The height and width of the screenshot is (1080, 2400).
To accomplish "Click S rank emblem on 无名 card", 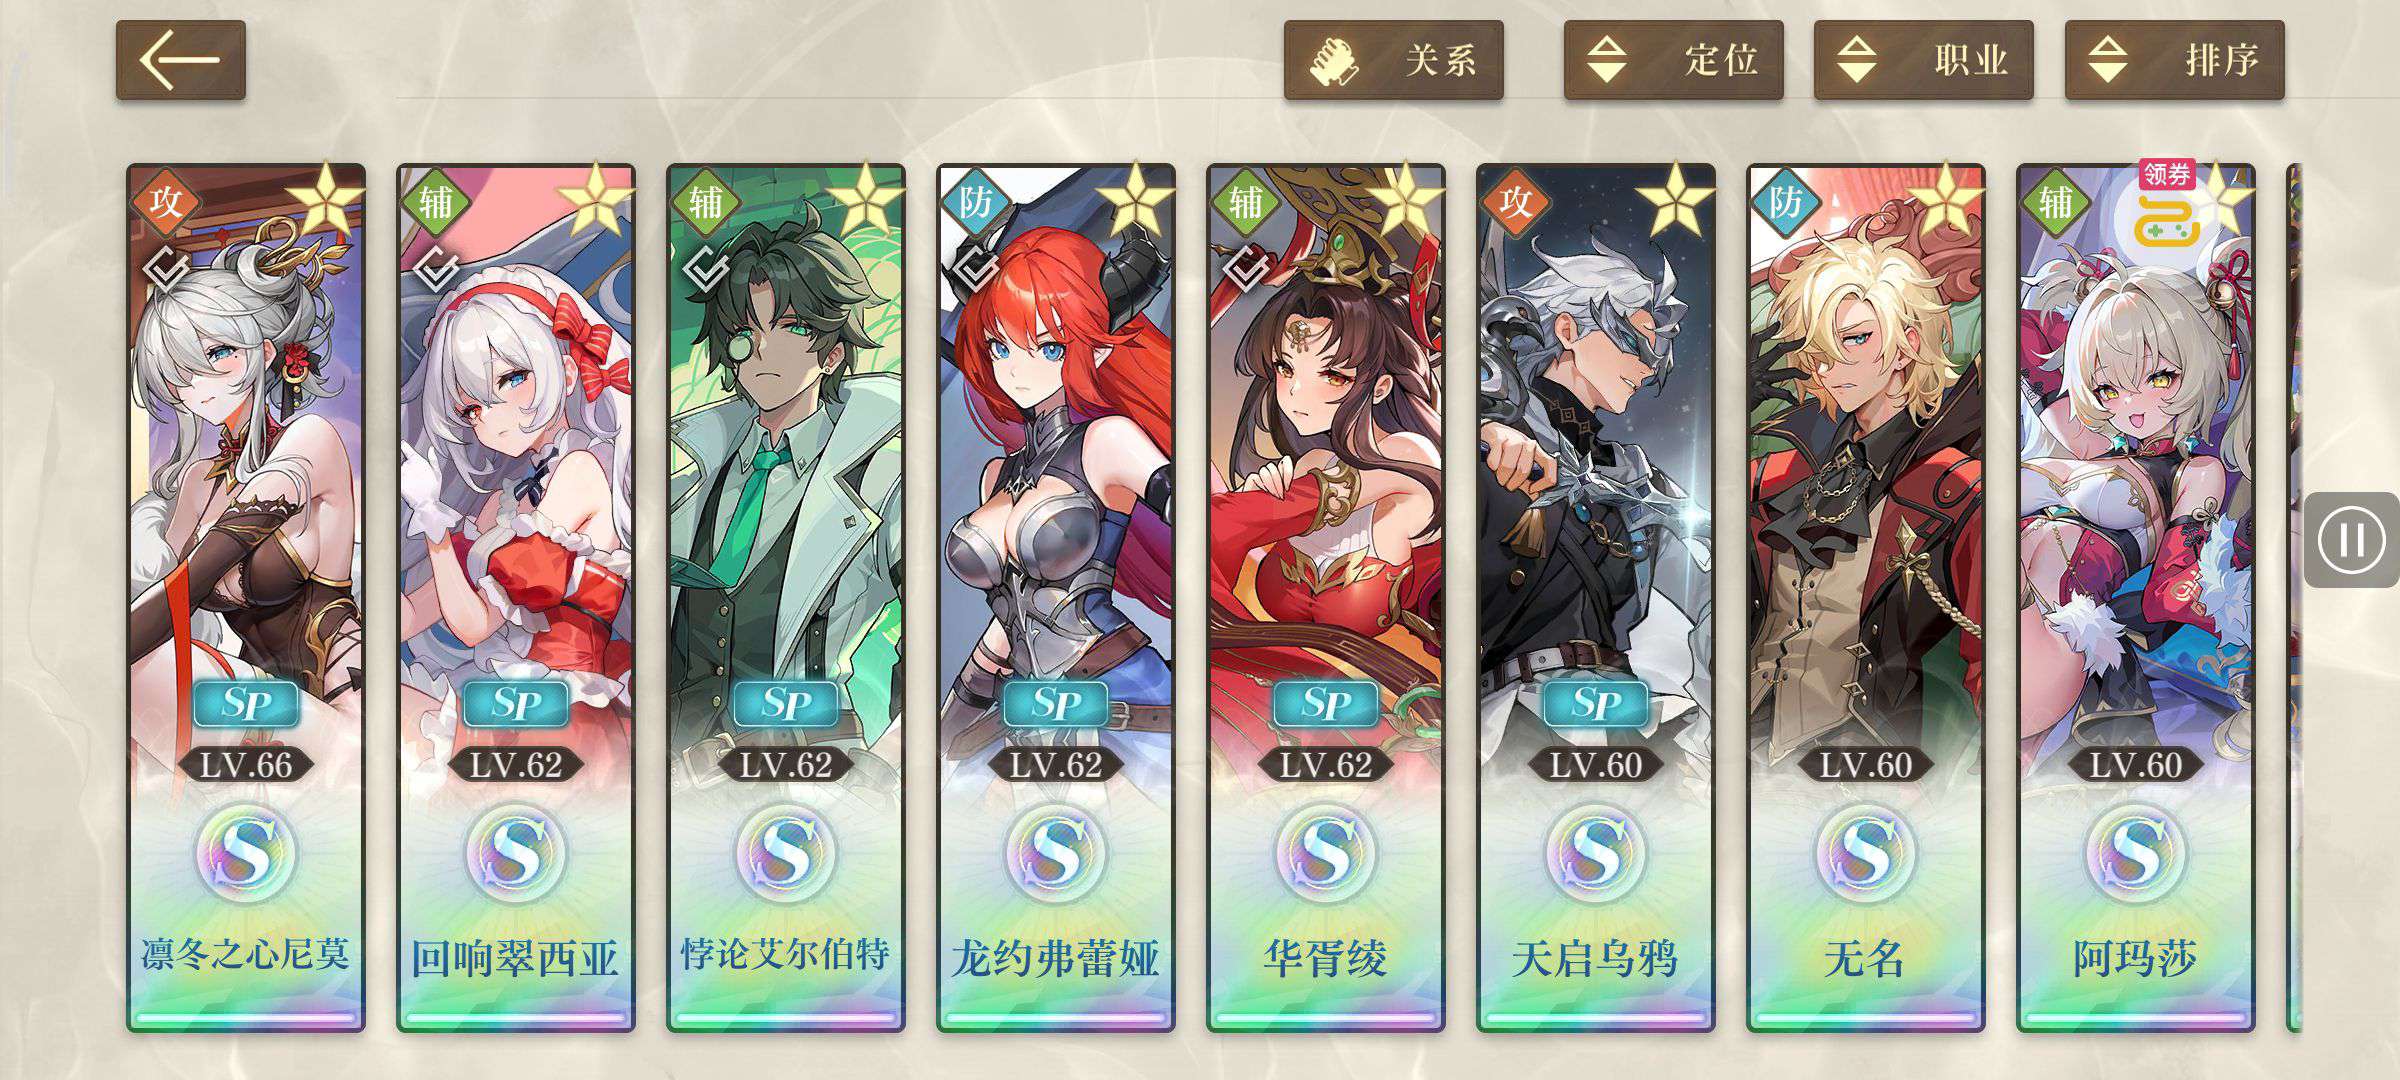I will coord(1865,853).
